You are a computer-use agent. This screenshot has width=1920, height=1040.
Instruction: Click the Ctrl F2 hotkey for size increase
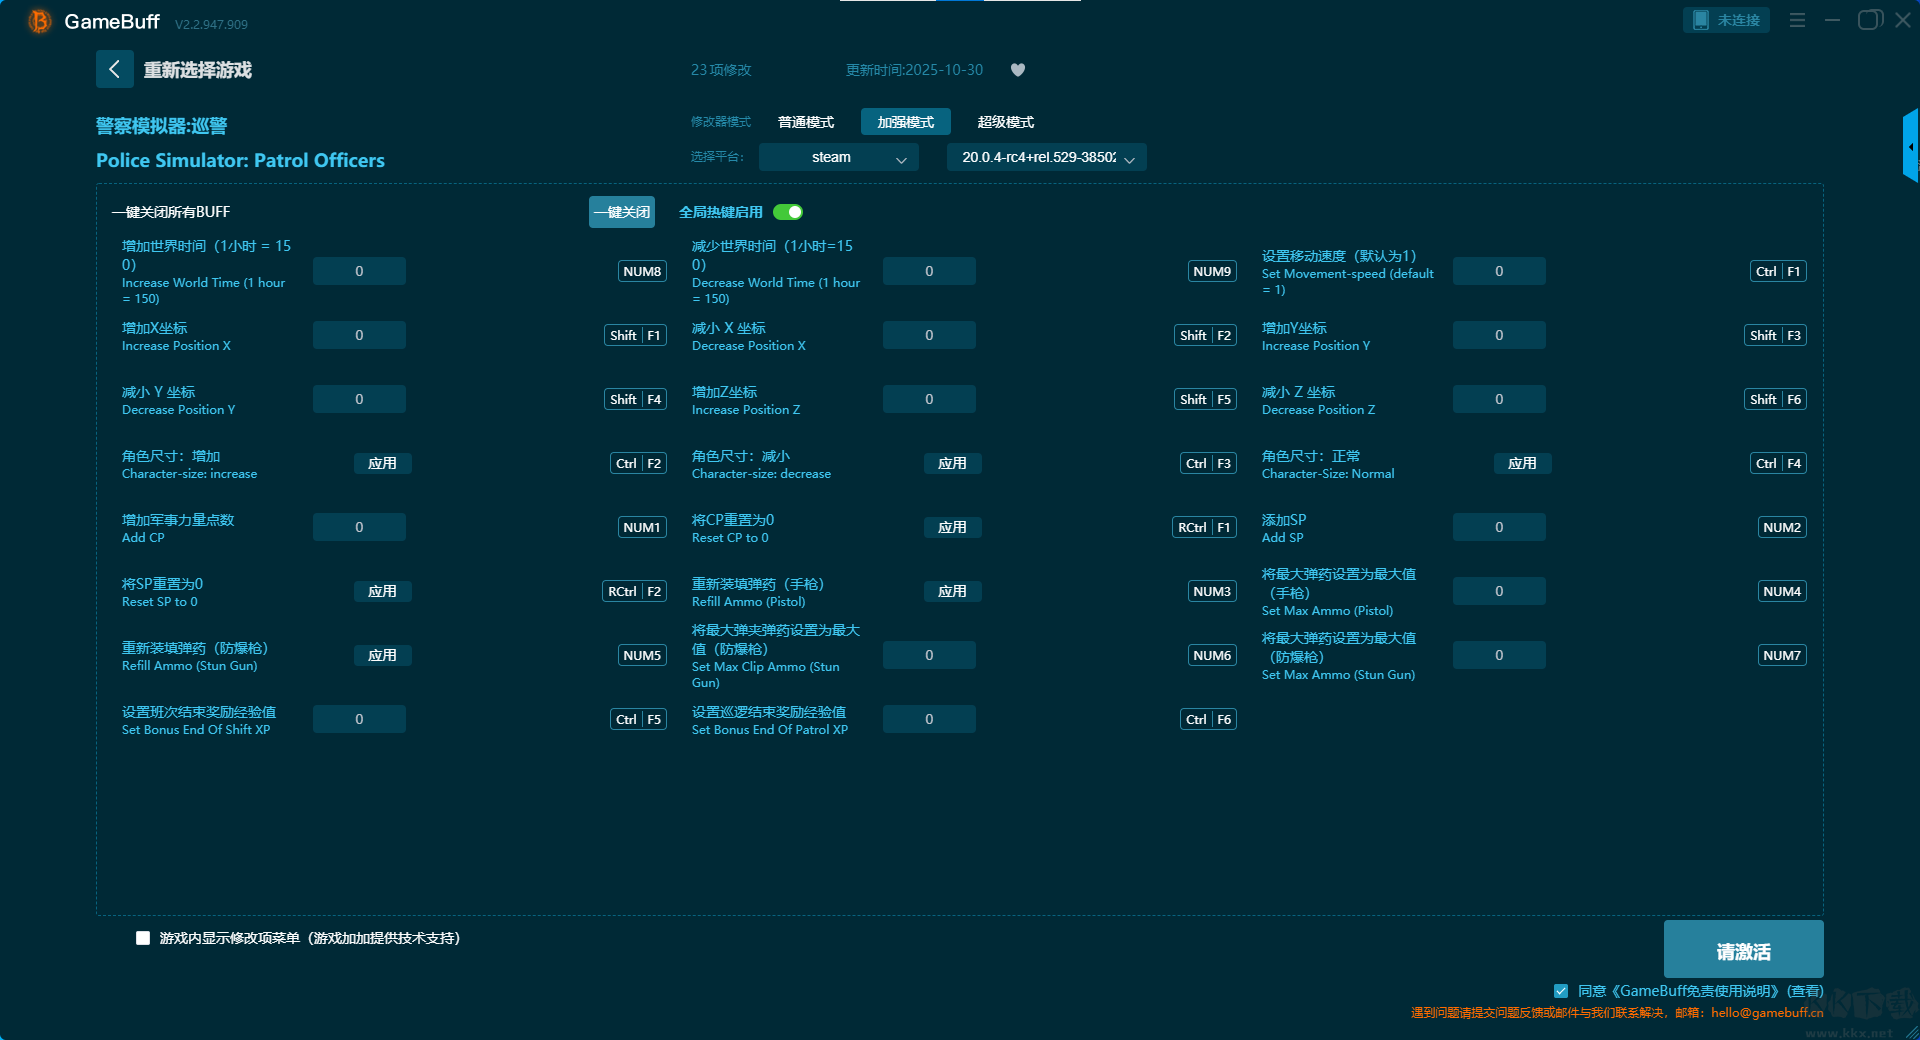[639, 463]
